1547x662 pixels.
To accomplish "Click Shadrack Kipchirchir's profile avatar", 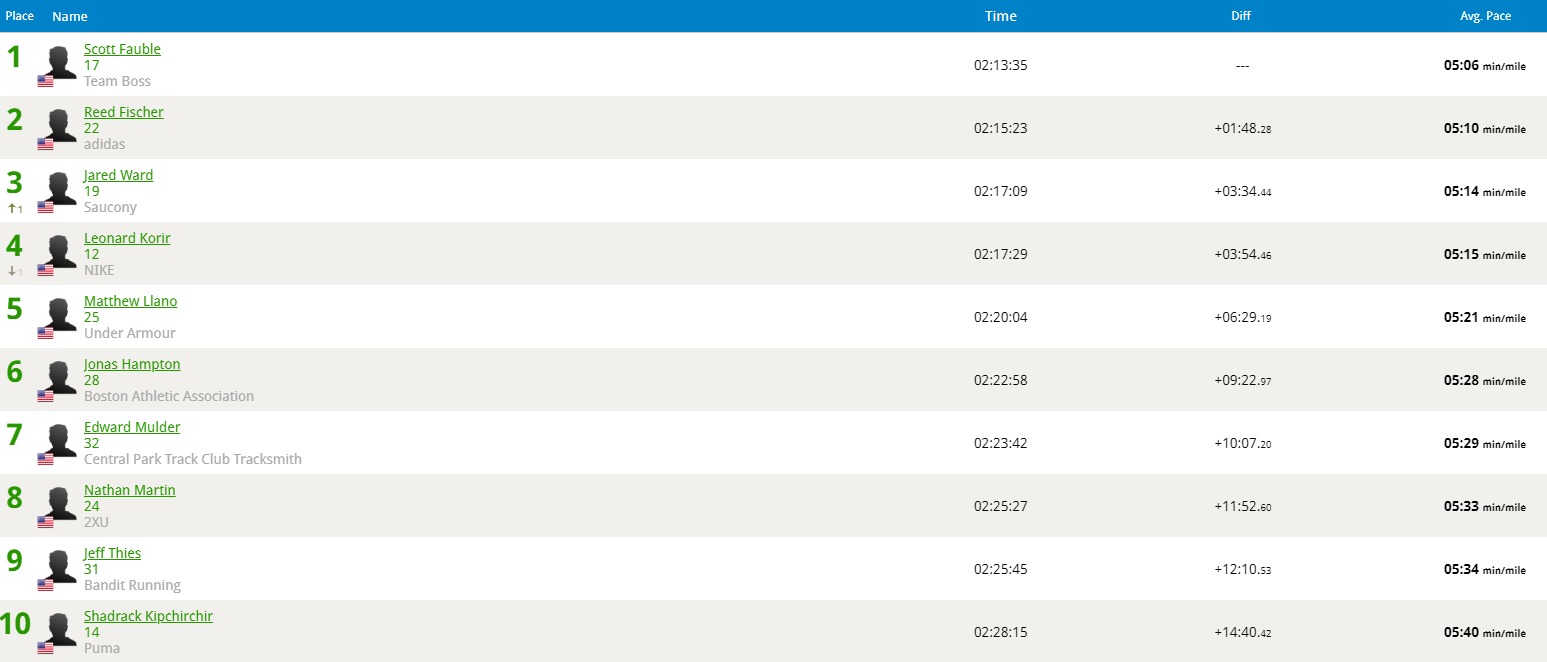I will [62, 629].
